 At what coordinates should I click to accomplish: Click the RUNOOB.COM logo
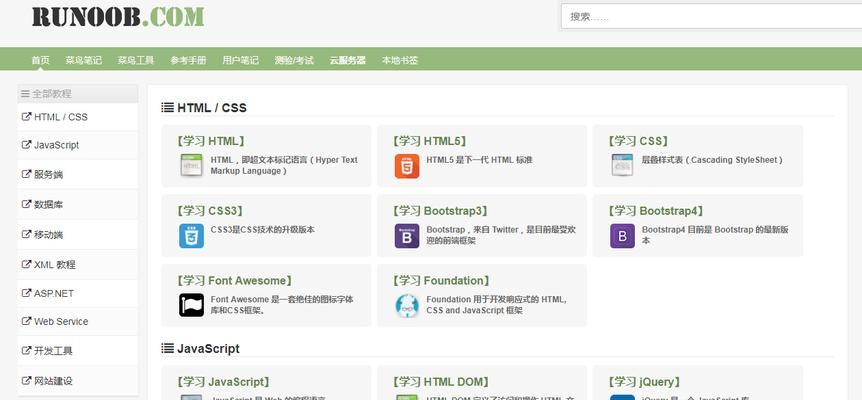point(118,17)
